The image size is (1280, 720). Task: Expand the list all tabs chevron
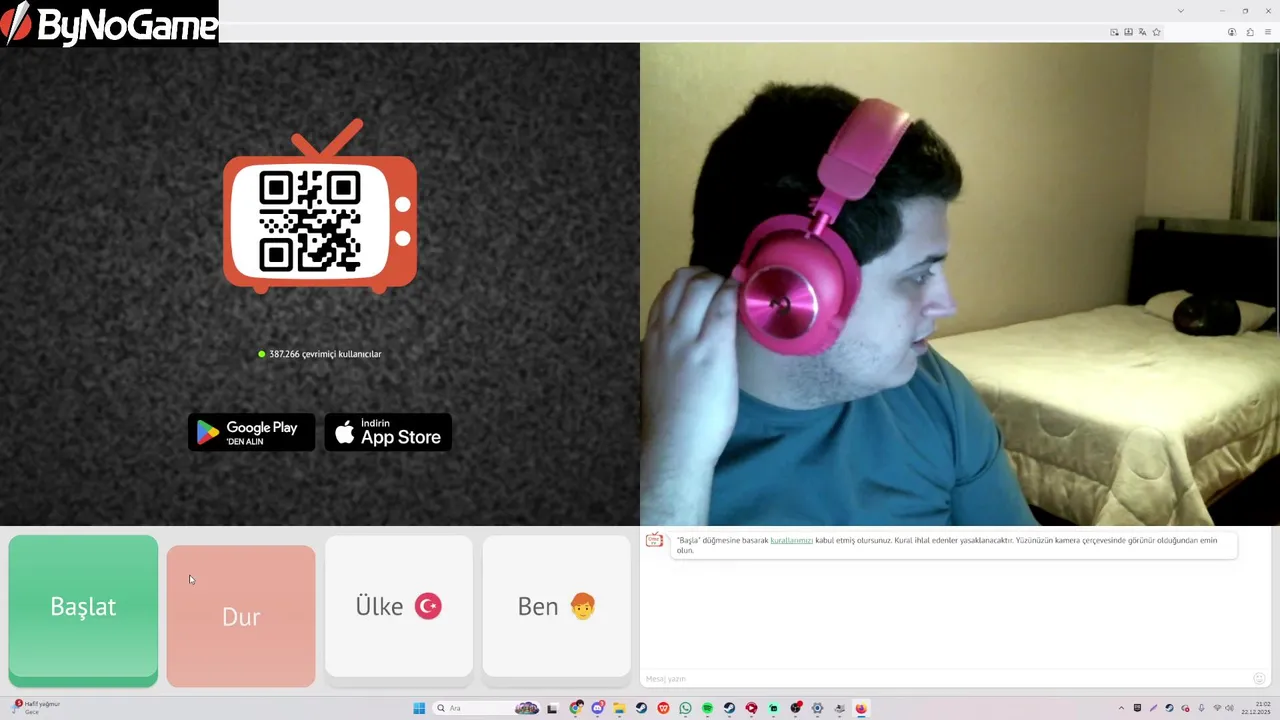(x=1181, y=11)
